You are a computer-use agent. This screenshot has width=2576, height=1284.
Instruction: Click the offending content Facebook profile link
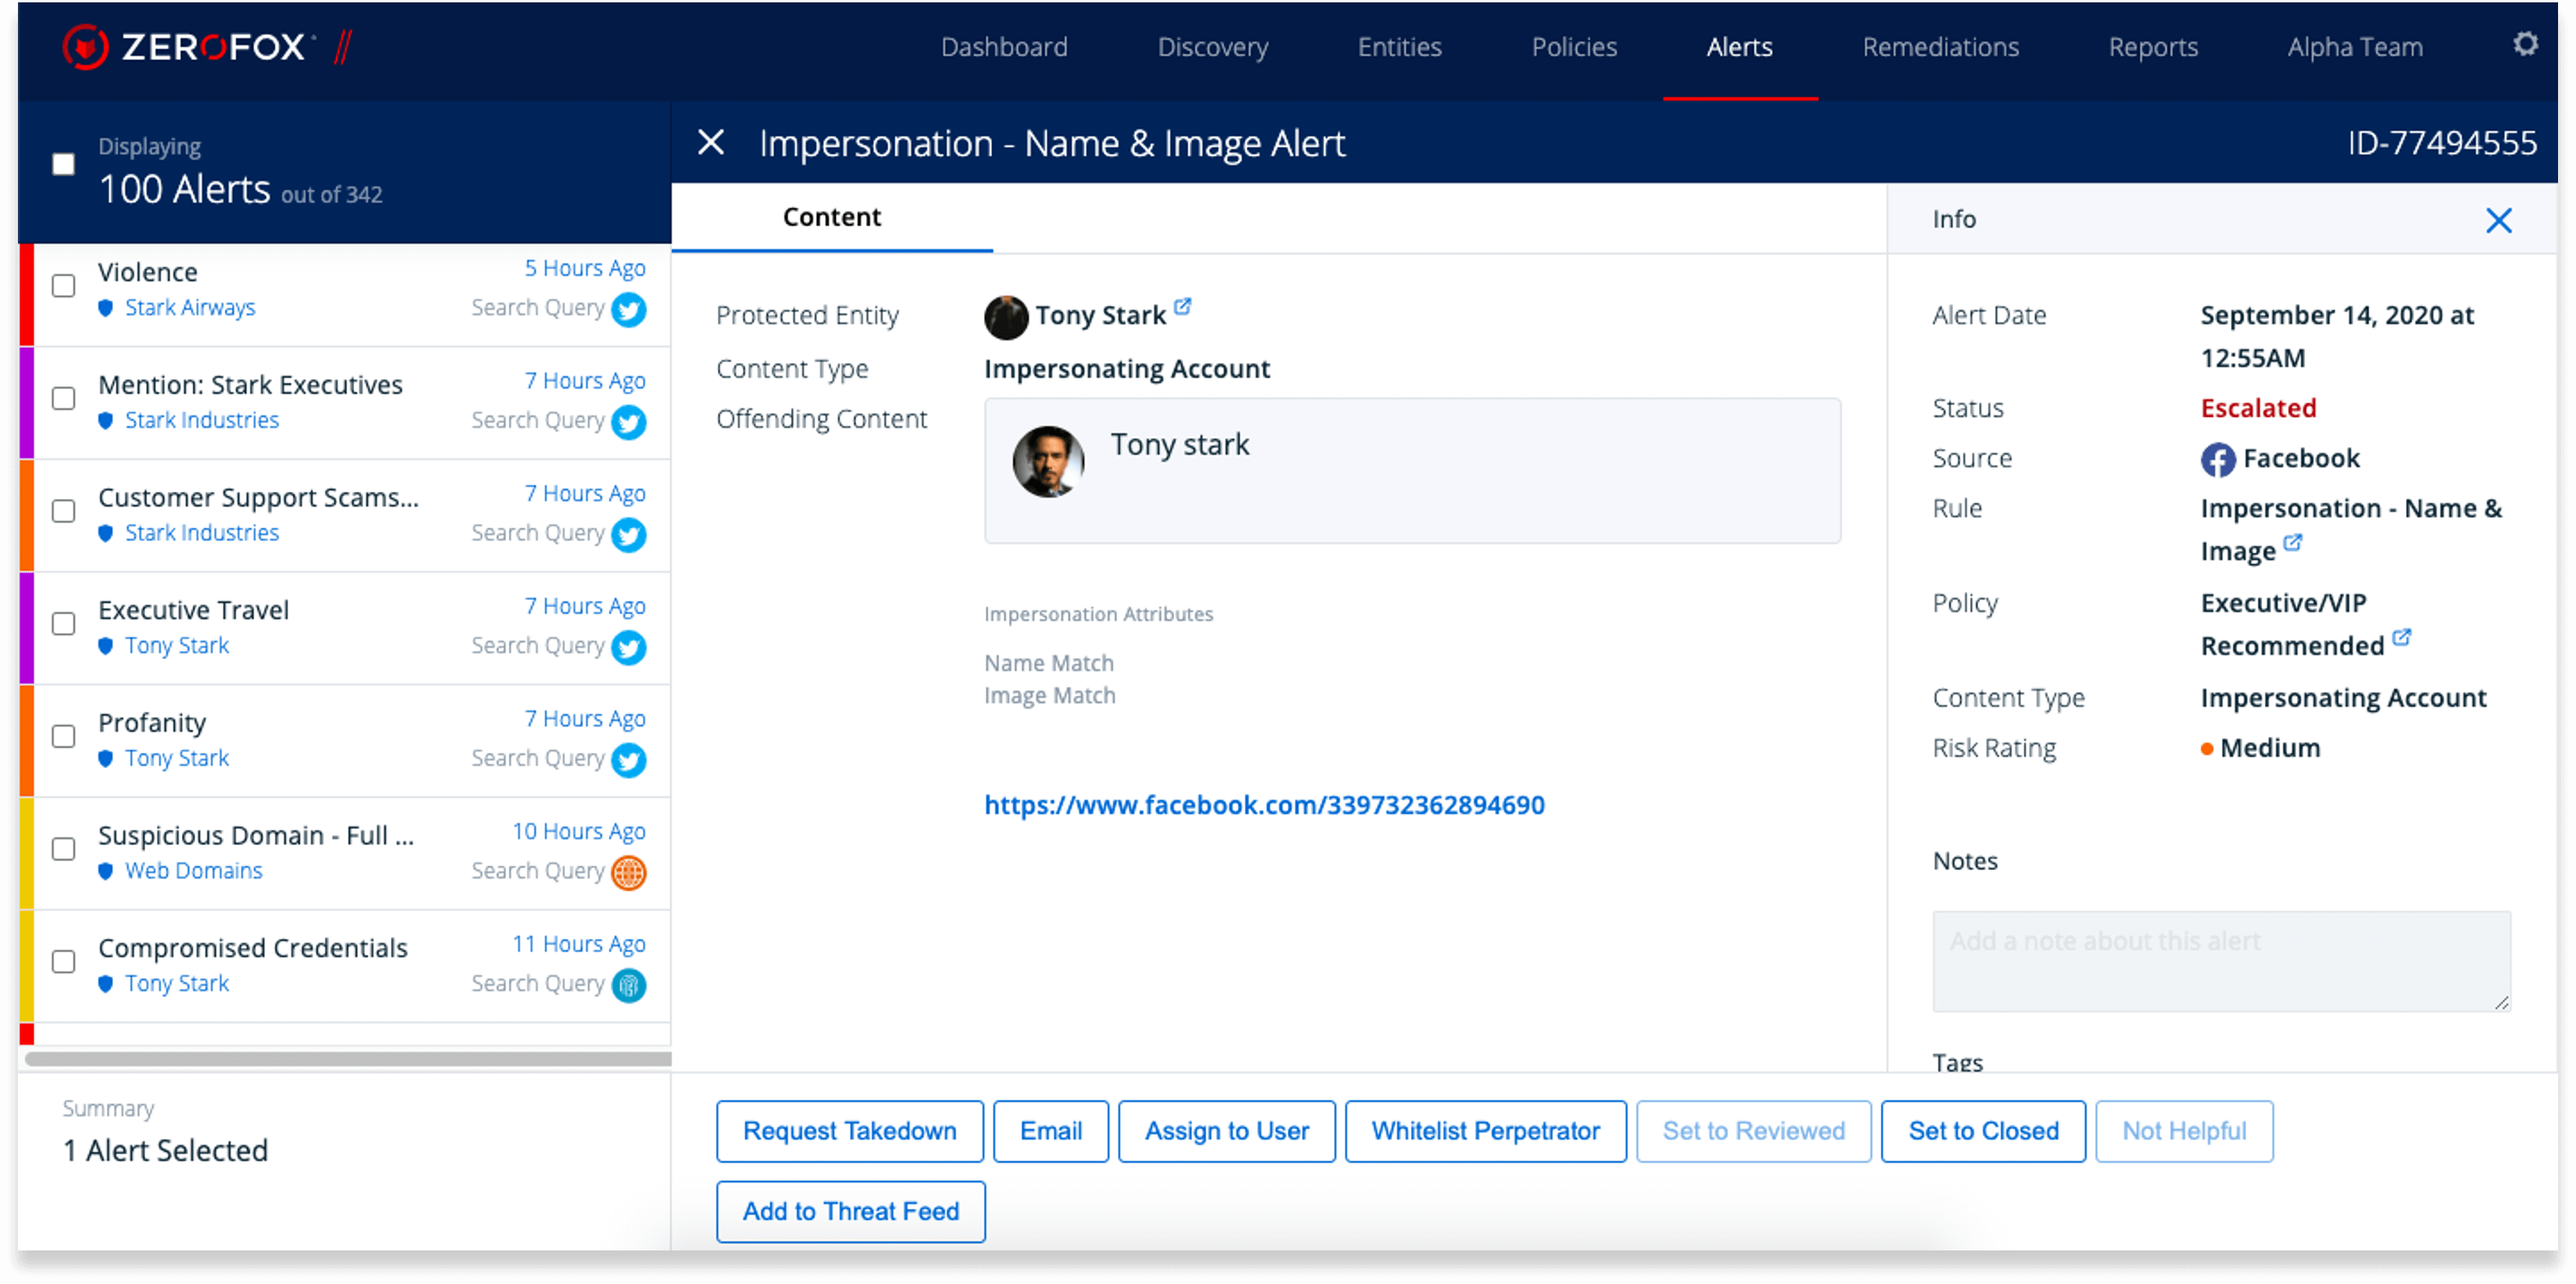[x=1263, y=806]
